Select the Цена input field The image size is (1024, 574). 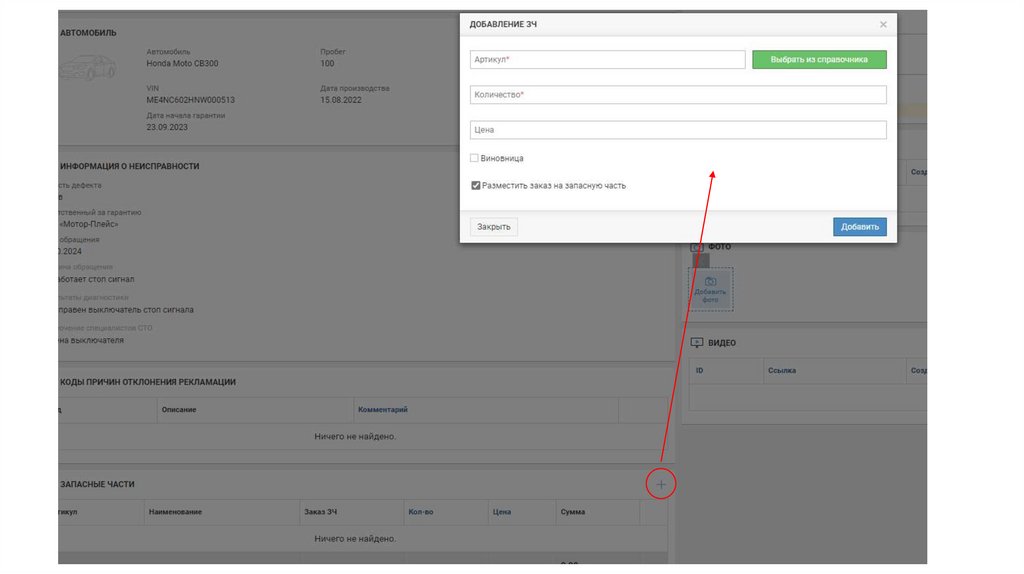point(678,130)
